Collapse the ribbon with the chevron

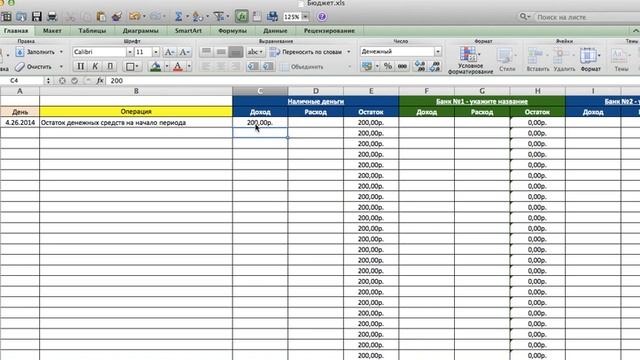pos(636,31)
